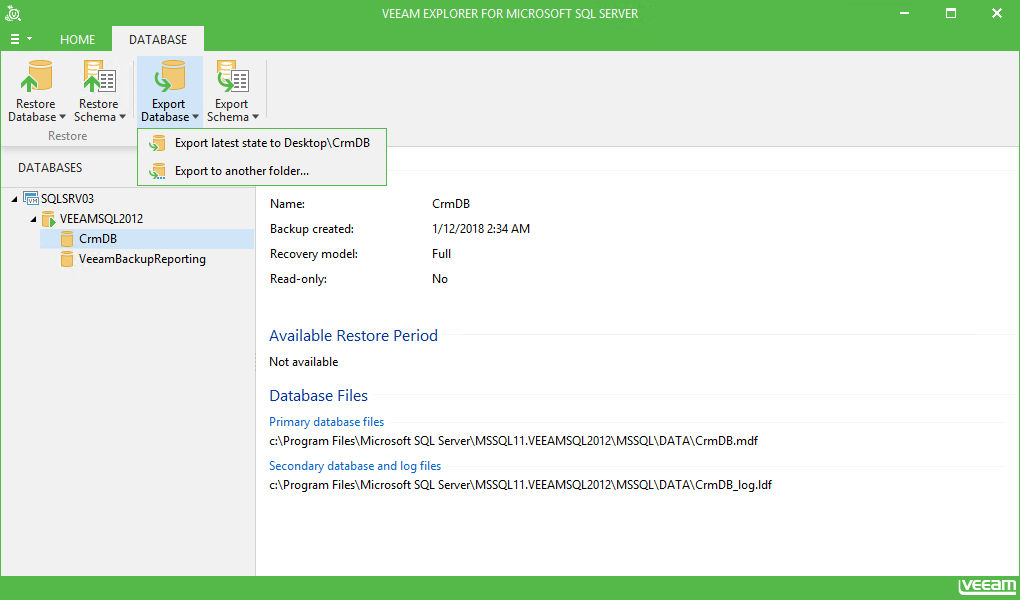Screen dimensions: 1020x600
Task: Open the Restore Schema dropdown arrow
Action: tap(122, 117)
